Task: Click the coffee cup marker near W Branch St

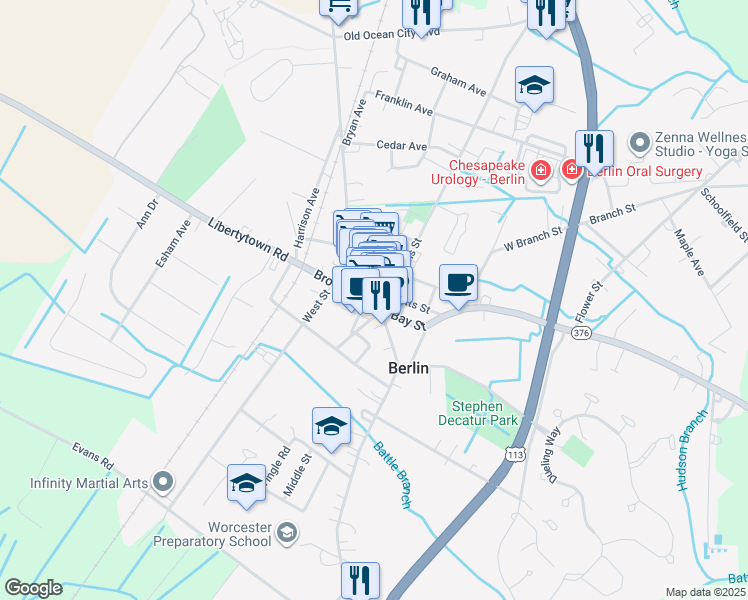Action: [458, 284]
